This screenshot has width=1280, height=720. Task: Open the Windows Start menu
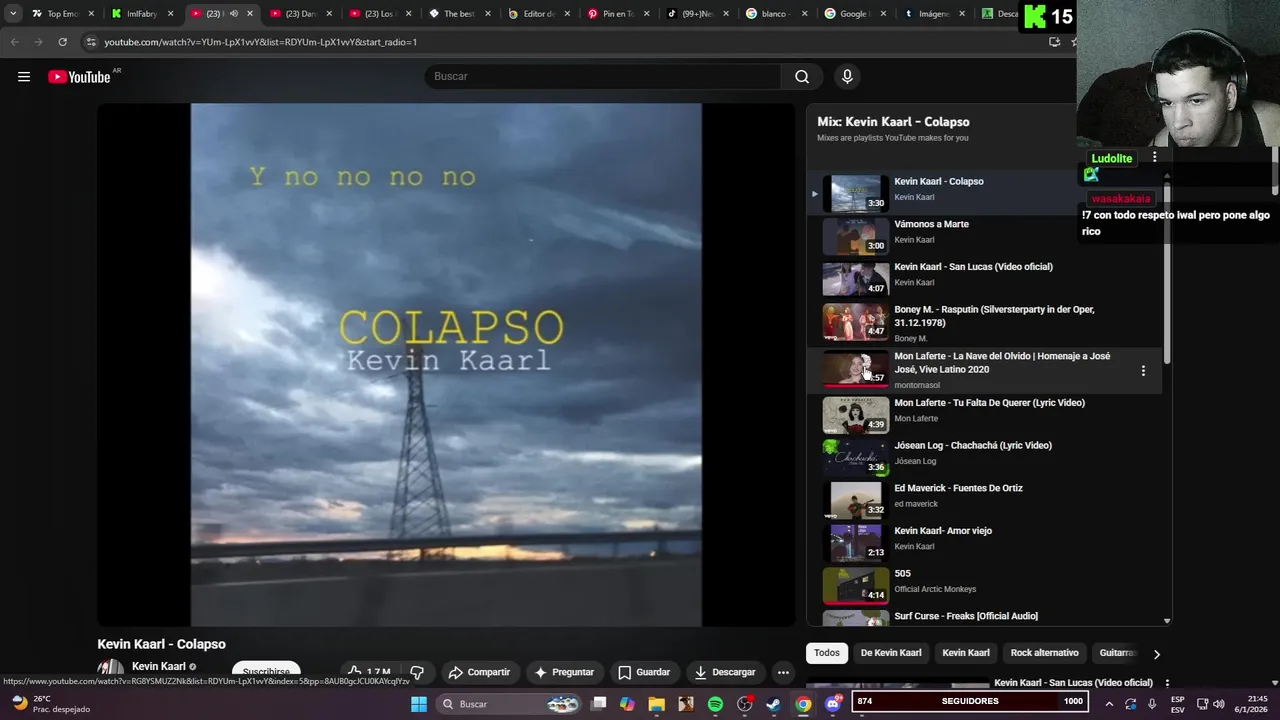[x=419, y=704]
